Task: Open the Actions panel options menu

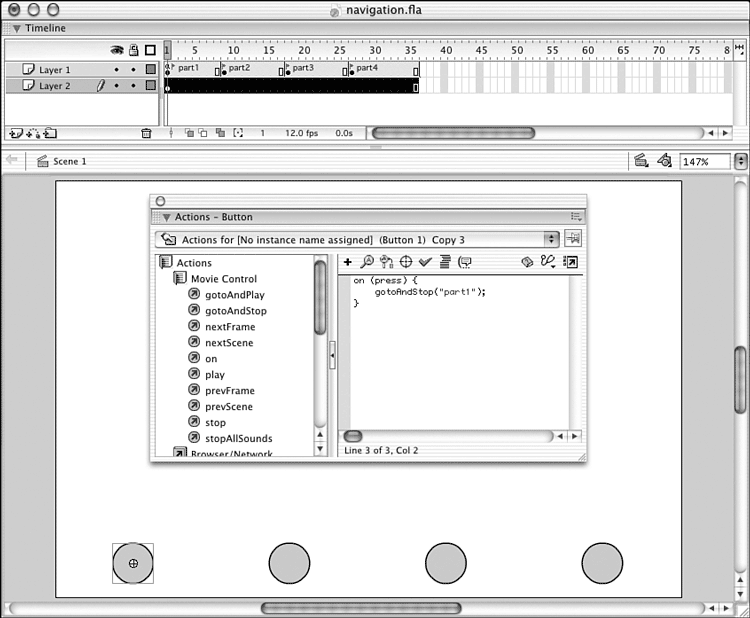Action: 576,217
